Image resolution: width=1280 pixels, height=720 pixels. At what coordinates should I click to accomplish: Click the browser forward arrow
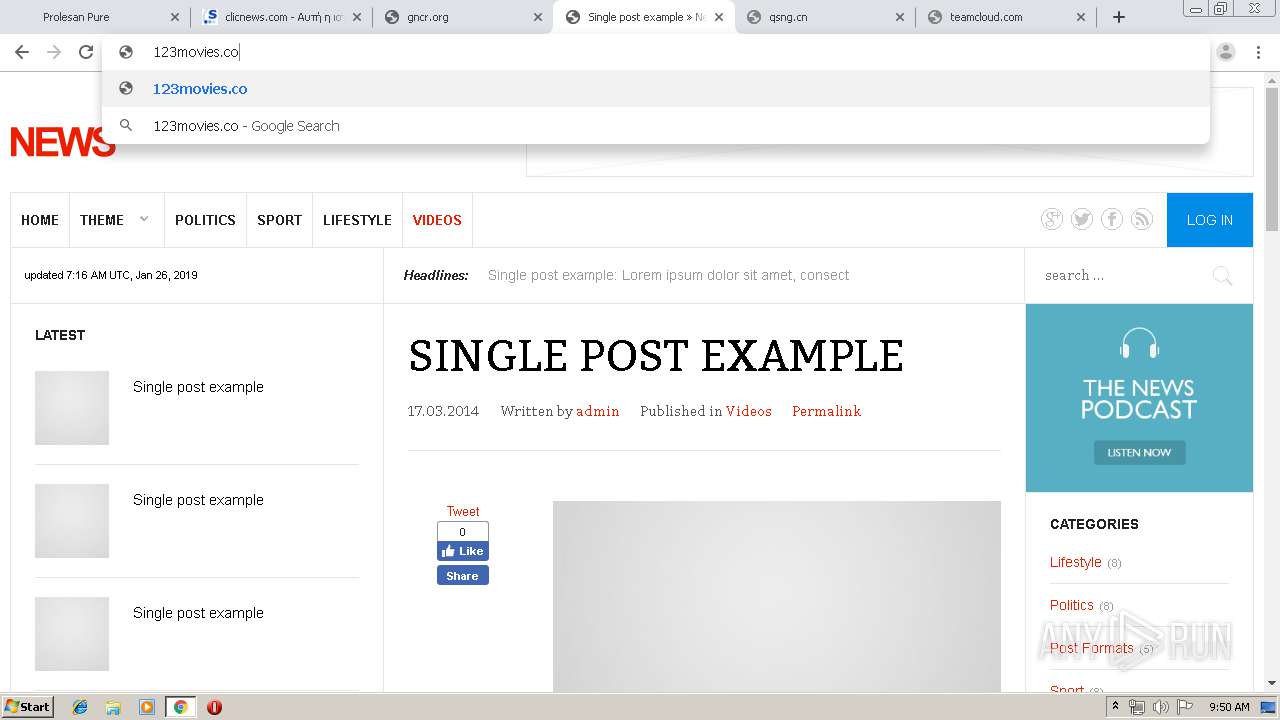(x=54, y=52)
